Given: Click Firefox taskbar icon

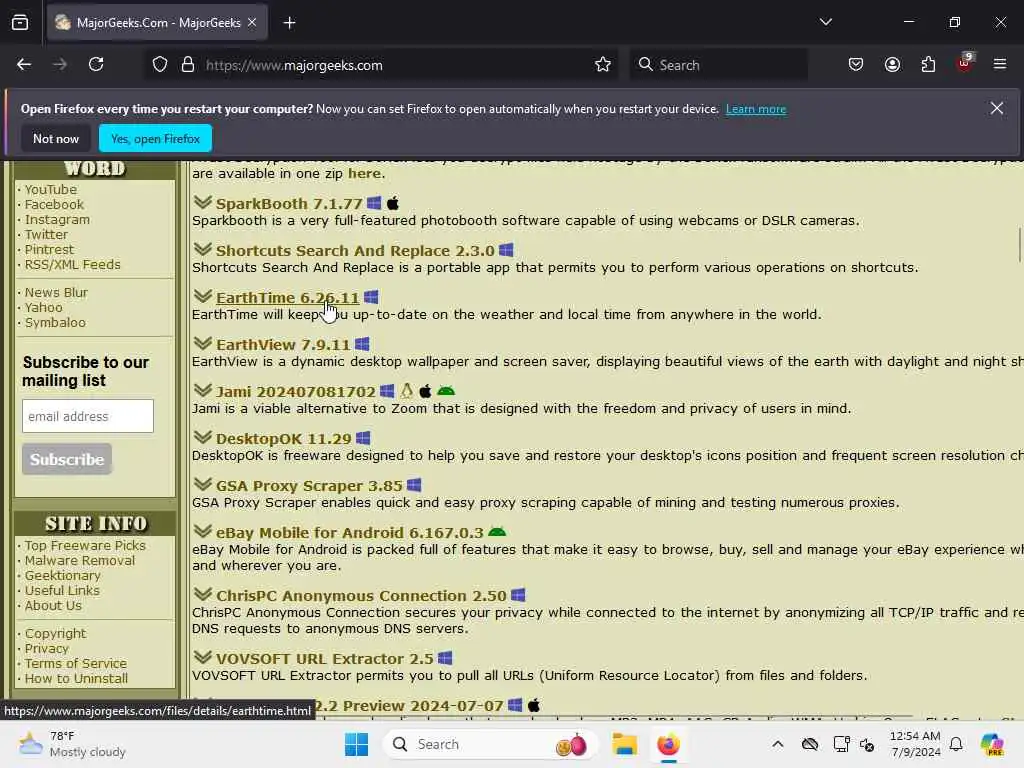Looking at the screenshot, I should [668, 744].
